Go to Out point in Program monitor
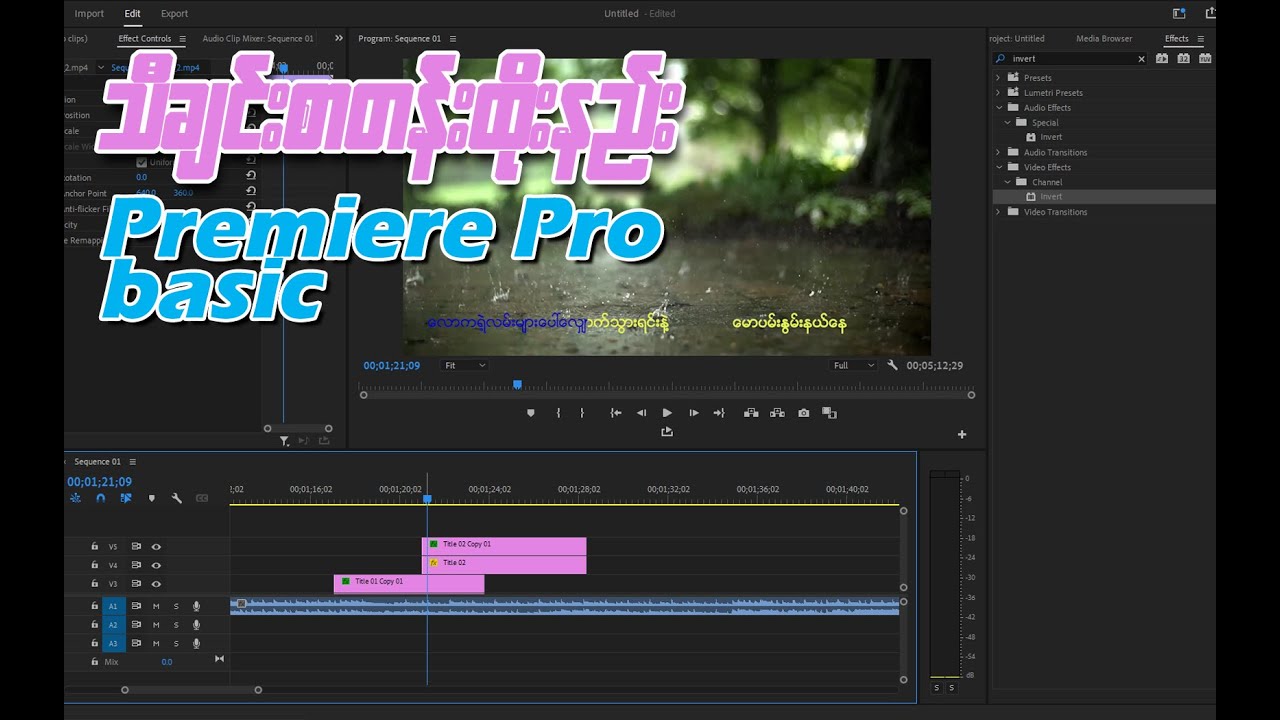 [719, 413]
